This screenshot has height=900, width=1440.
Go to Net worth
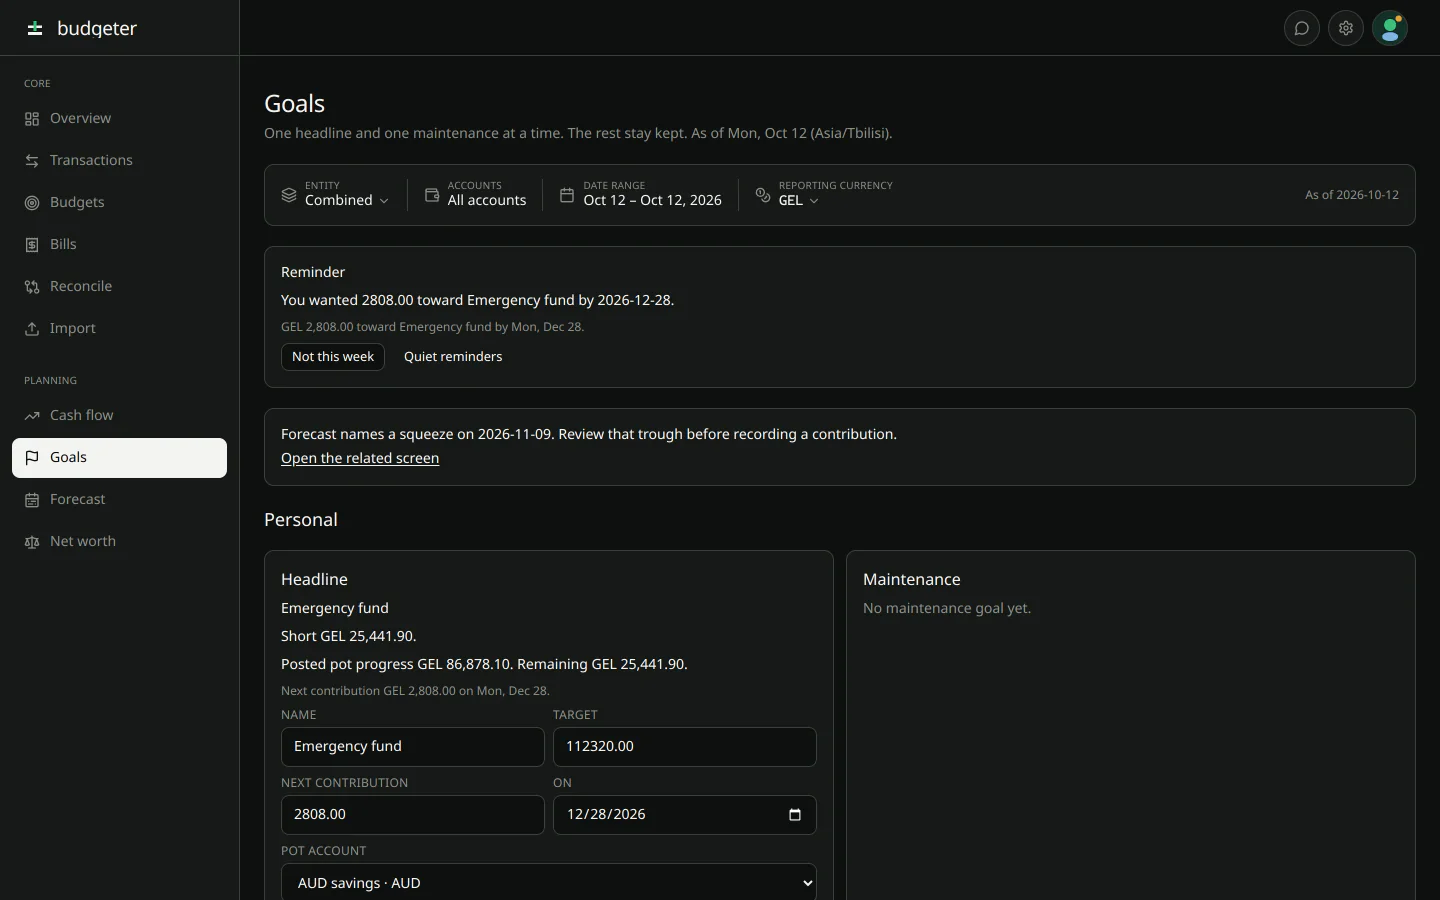[119, 541]
